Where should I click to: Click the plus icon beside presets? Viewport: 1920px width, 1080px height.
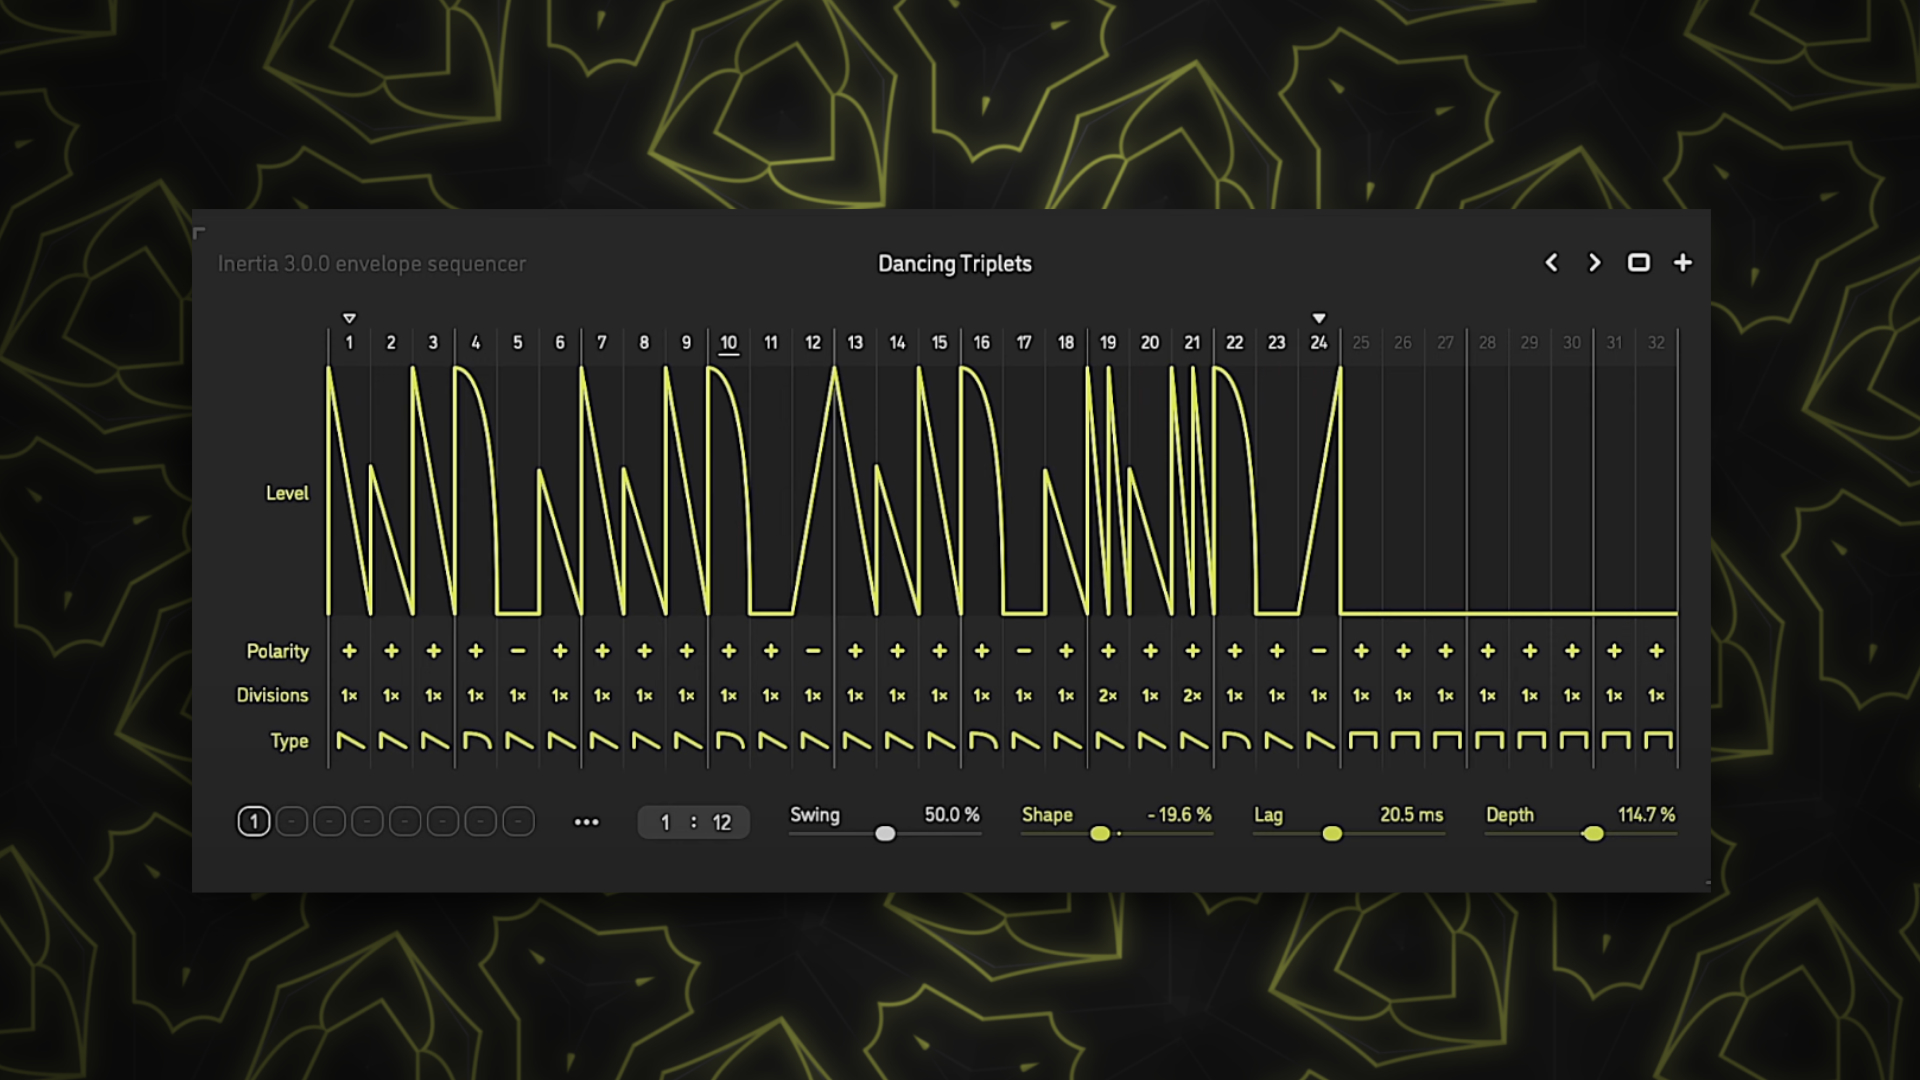1683,263
